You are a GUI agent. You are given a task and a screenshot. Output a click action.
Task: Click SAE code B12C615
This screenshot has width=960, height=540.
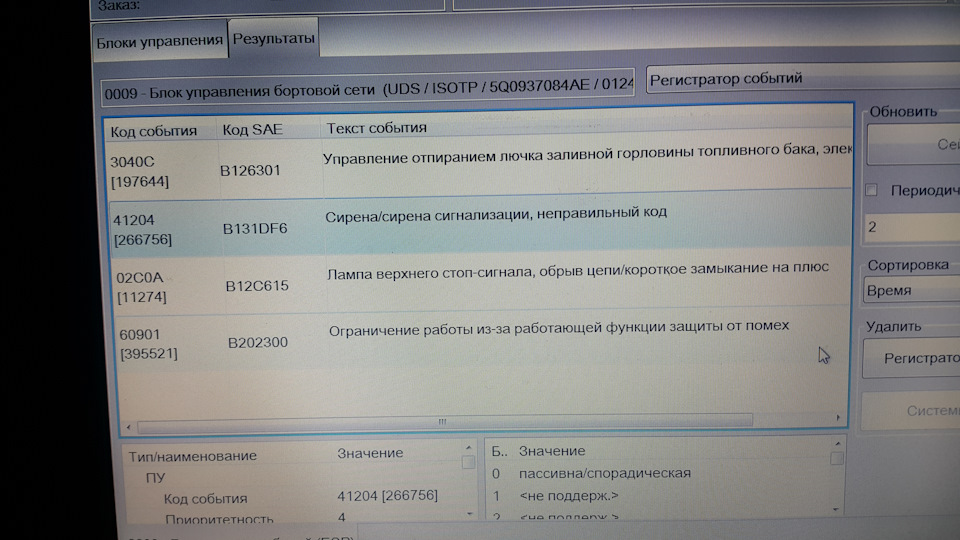click(257, 286)
